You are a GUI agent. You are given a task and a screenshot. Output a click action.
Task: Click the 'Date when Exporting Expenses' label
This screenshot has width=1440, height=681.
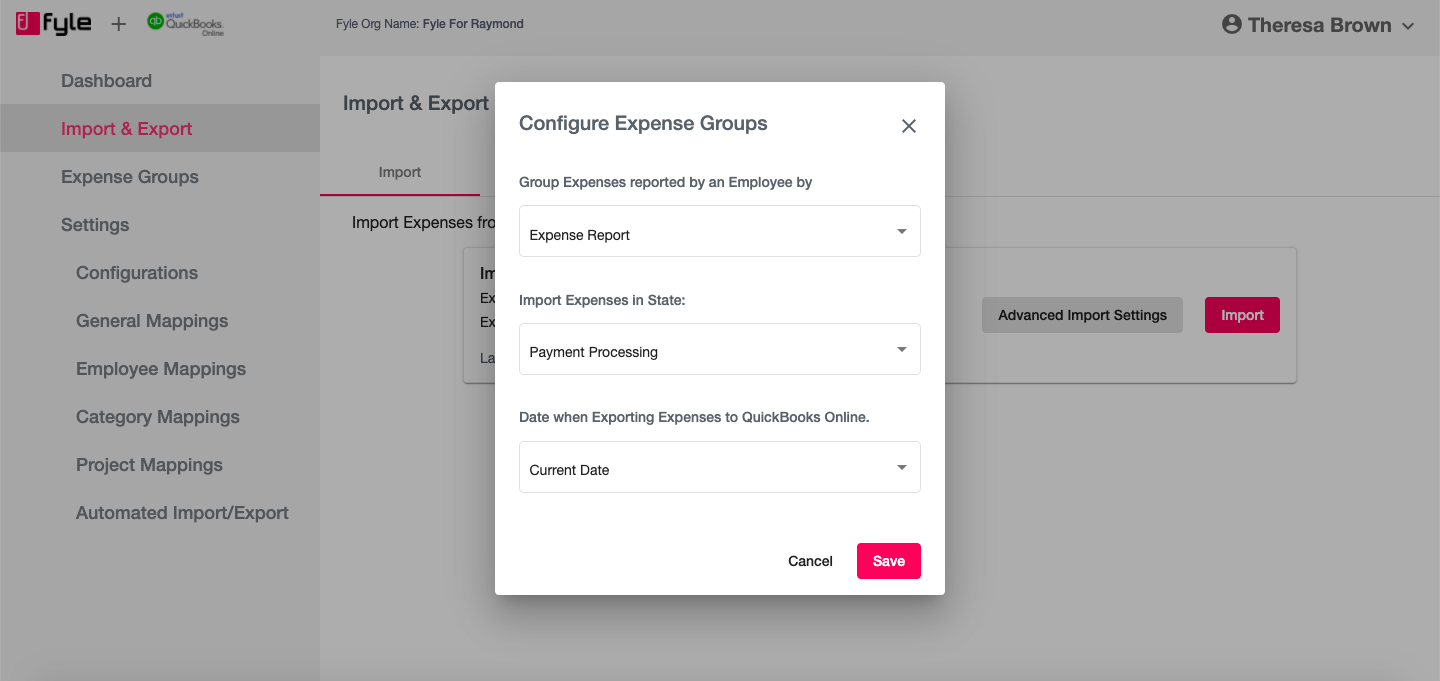point(694,417)
